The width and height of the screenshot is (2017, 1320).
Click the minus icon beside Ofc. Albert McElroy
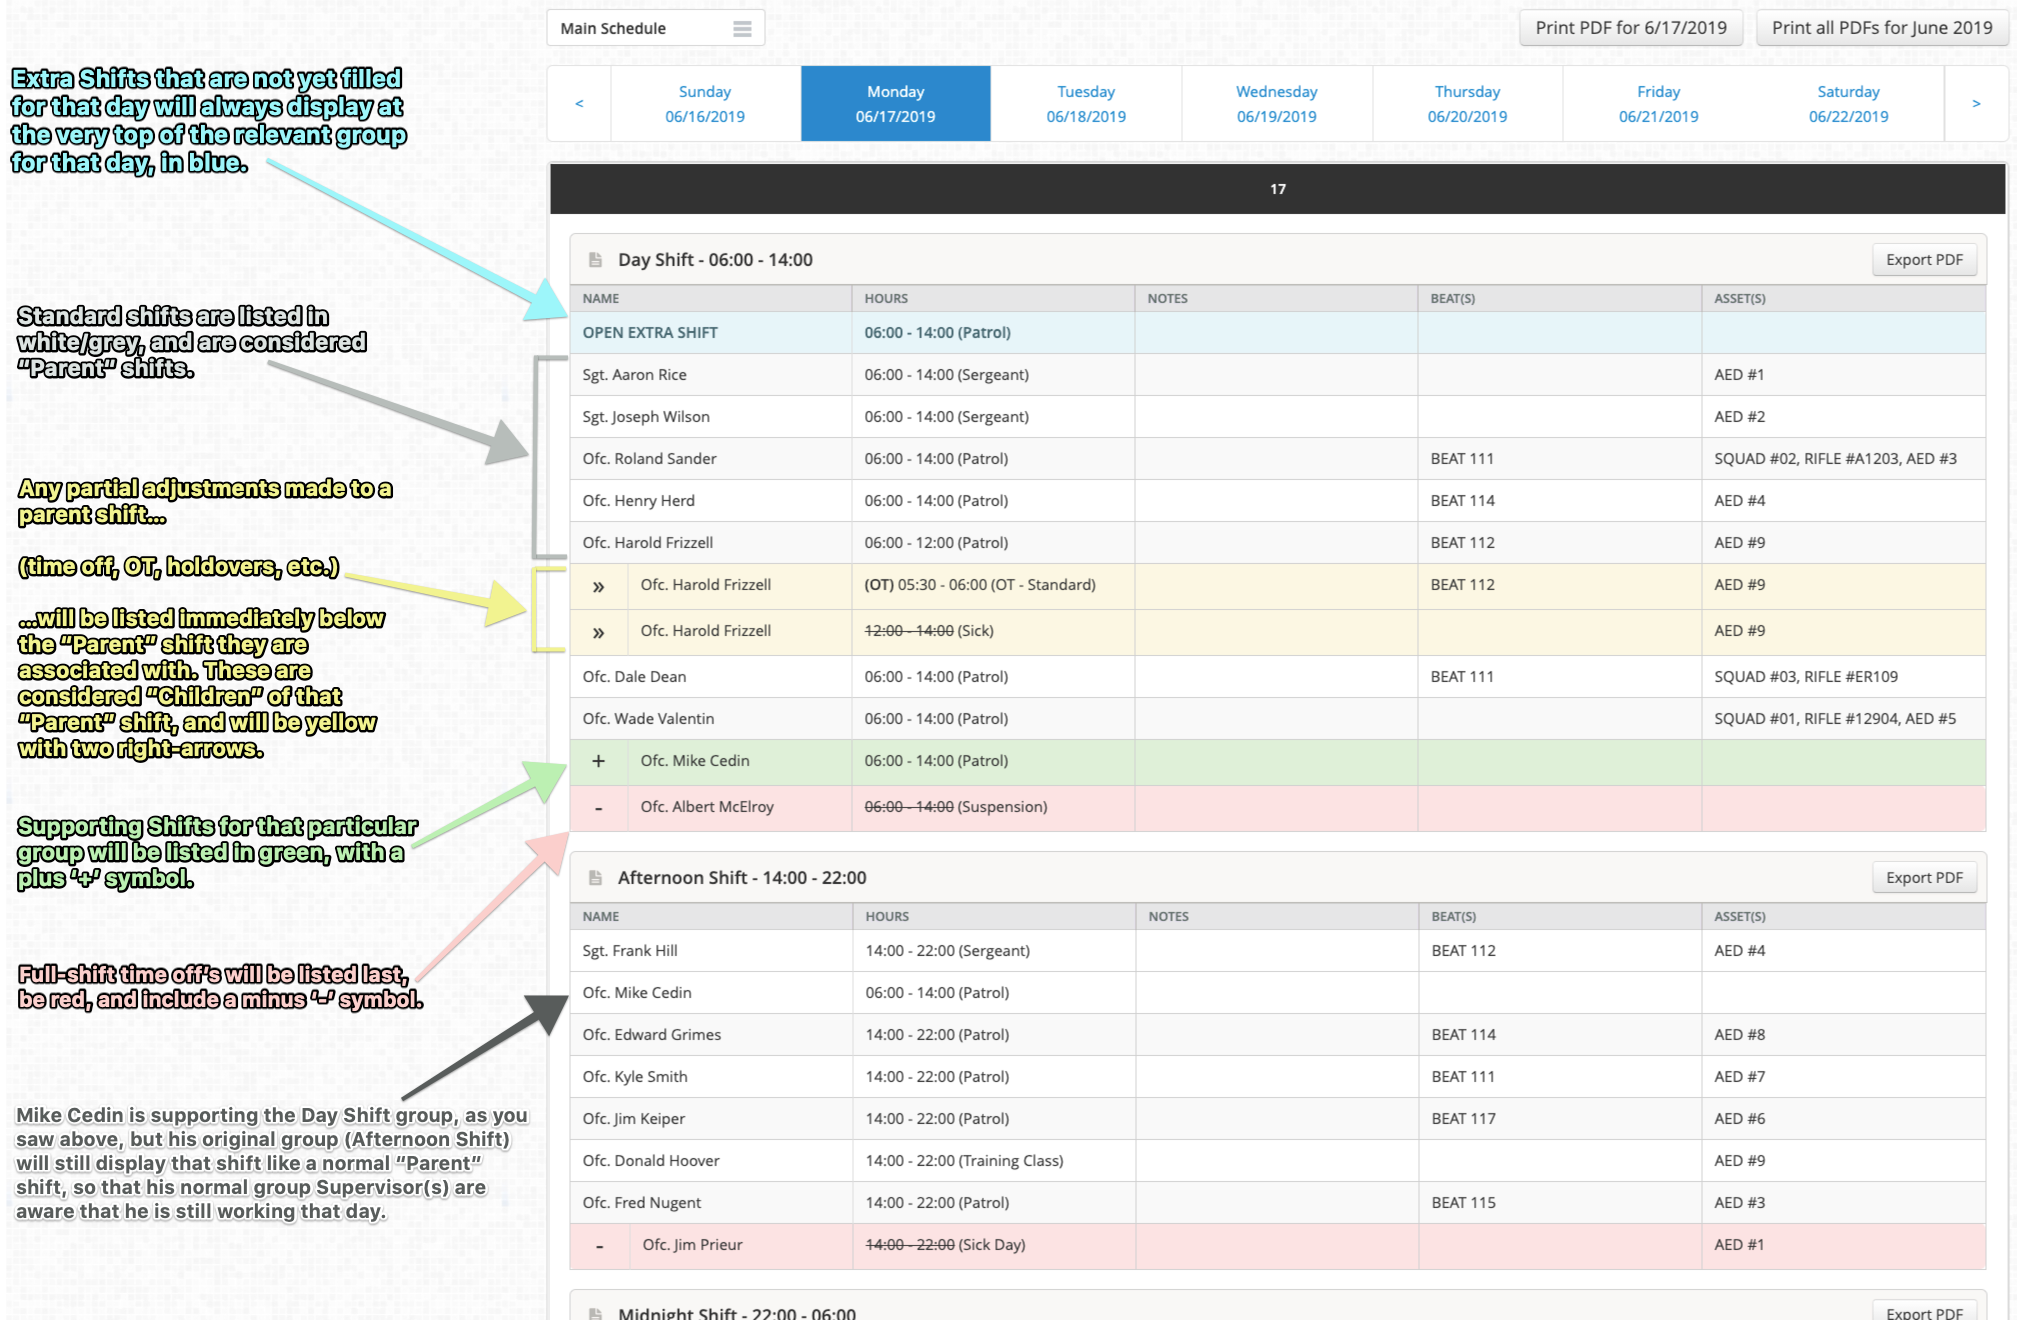click(x=598, y=808)
